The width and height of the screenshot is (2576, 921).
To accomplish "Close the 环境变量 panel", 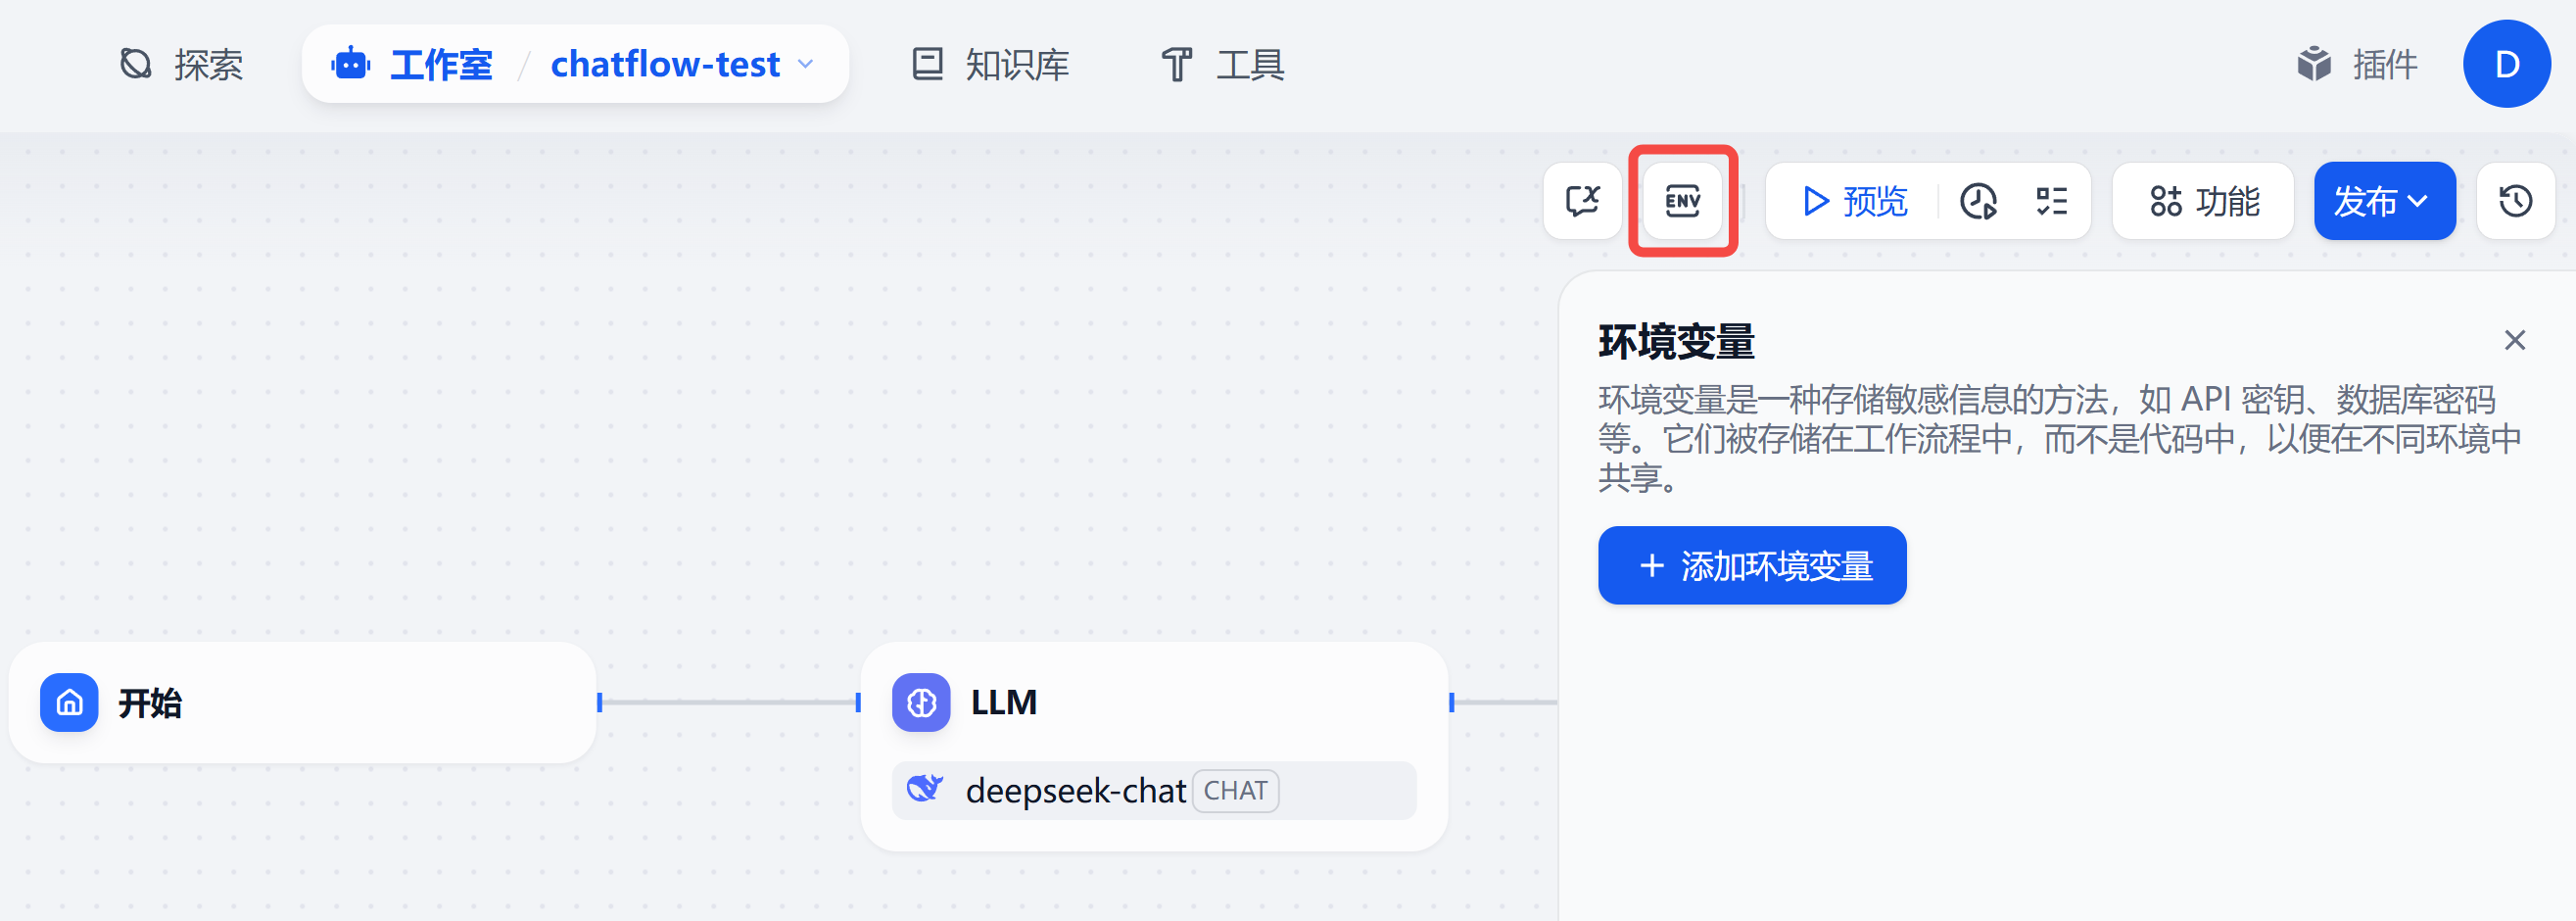I will [x=2514, y=340].
